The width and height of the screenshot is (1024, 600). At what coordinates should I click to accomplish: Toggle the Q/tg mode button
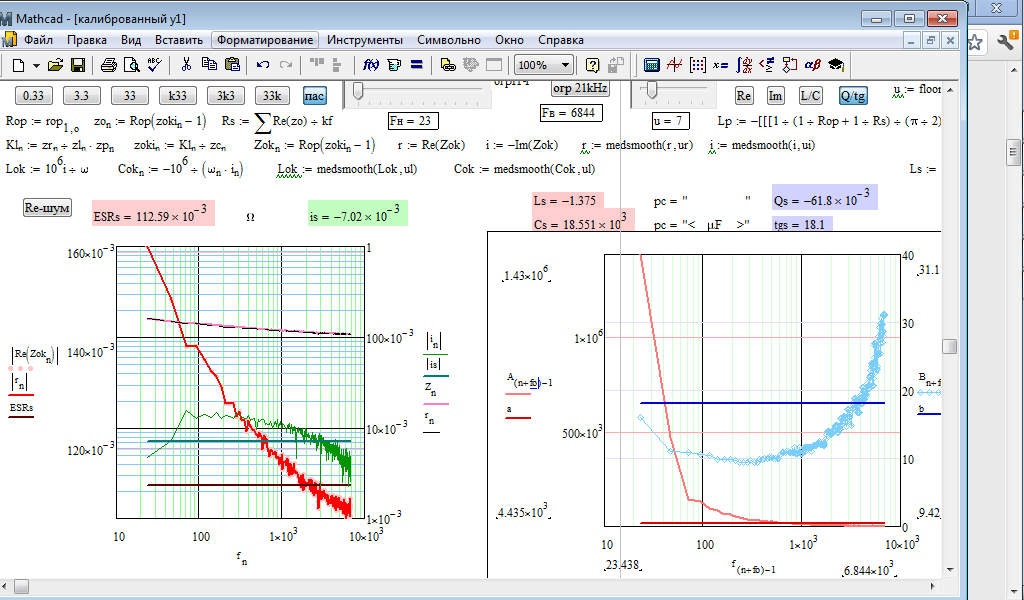pos(853,96)
